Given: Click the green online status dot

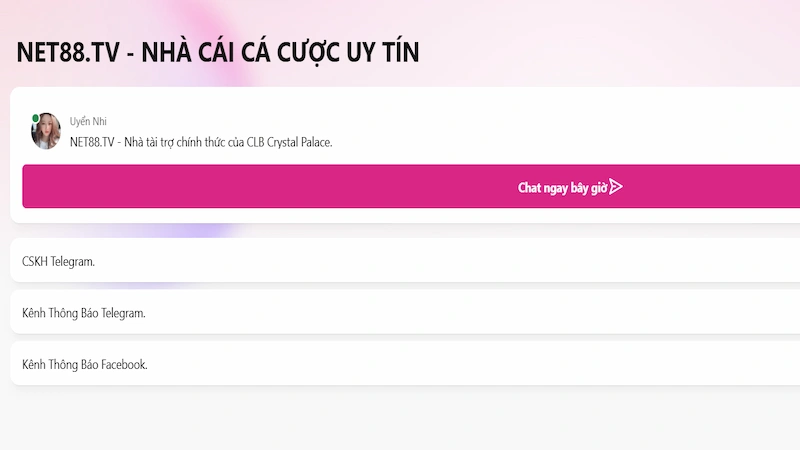Looking at the screenshot, I should pyautogui.click(x=36, y=119).
